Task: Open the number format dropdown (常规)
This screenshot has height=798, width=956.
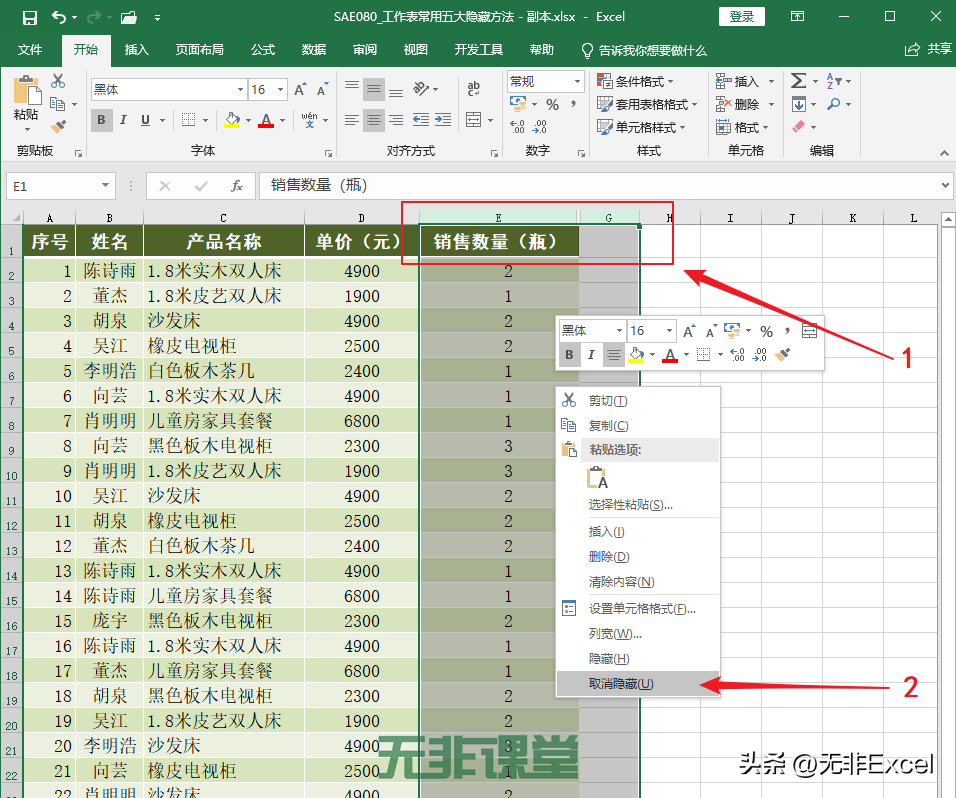Action: [x=577, y=81]
